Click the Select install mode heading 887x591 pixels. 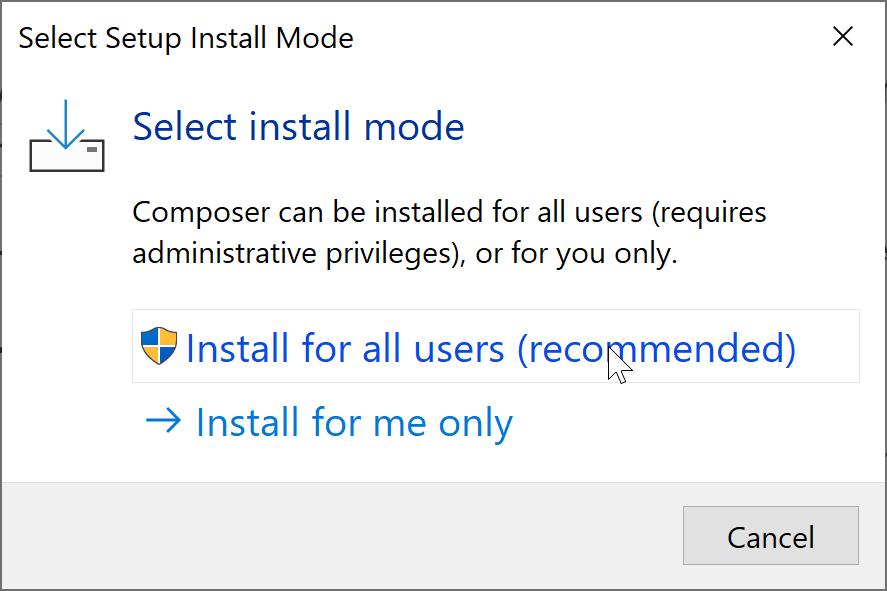298,127
